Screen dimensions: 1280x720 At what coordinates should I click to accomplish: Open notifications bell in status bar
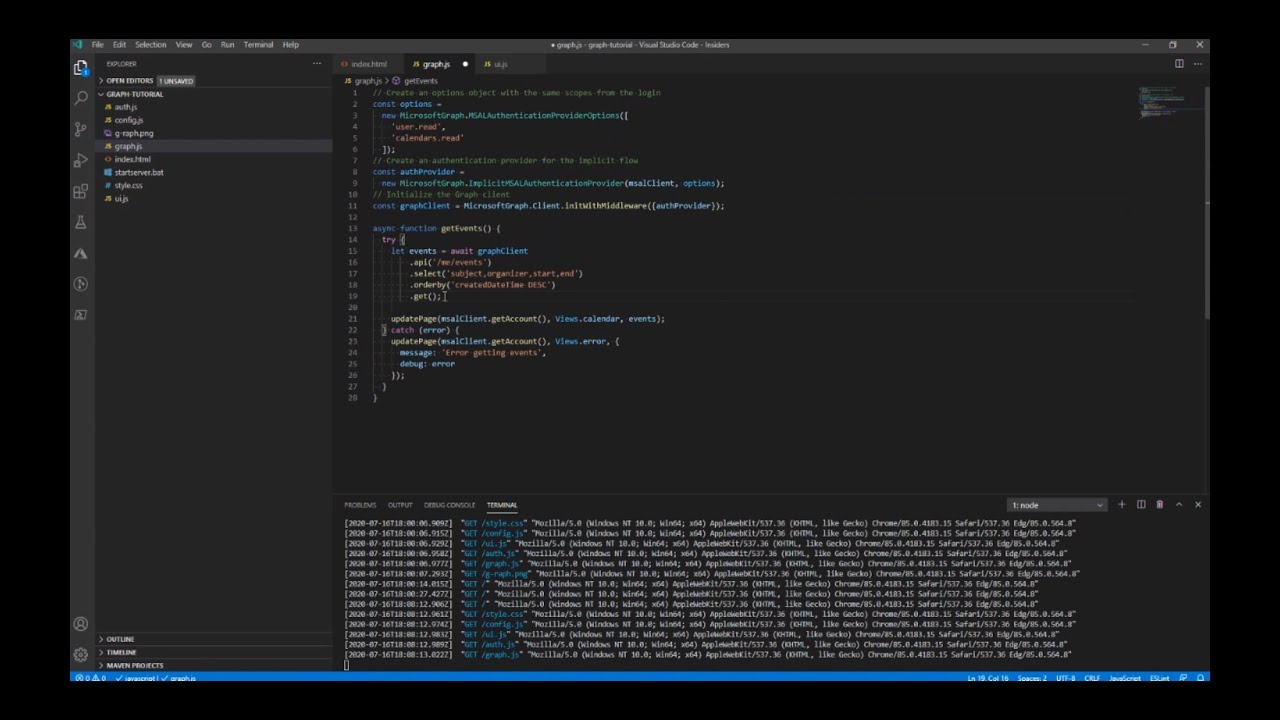pyautogui.click(x=1200, y=678)
